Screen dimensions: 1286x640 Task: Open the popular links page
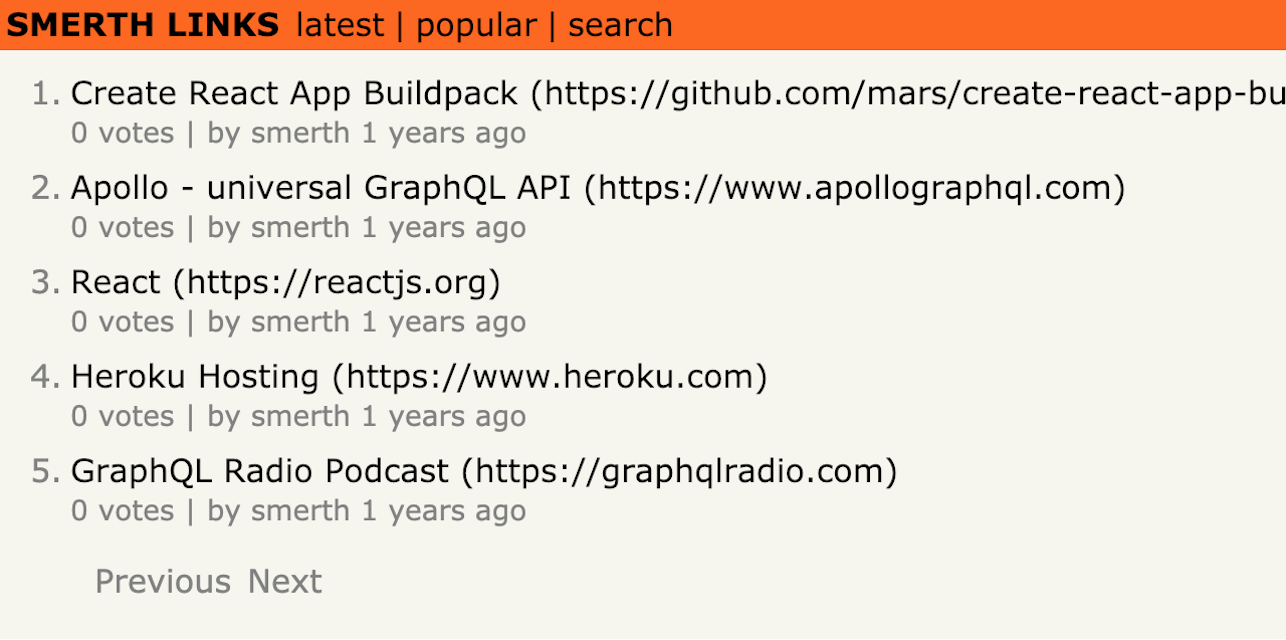[476, 25]
